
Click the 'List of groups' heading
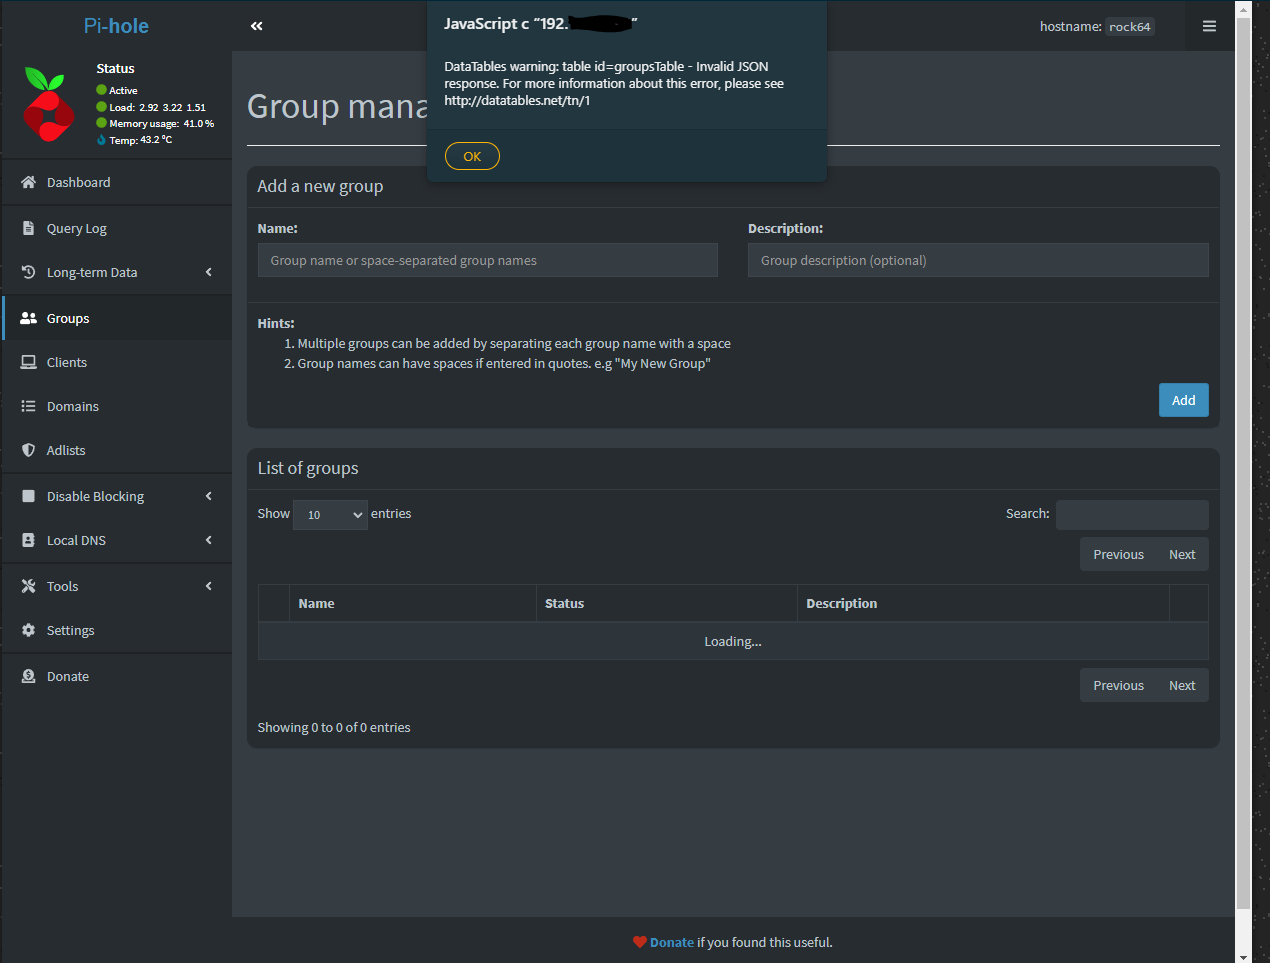(308, 468)
